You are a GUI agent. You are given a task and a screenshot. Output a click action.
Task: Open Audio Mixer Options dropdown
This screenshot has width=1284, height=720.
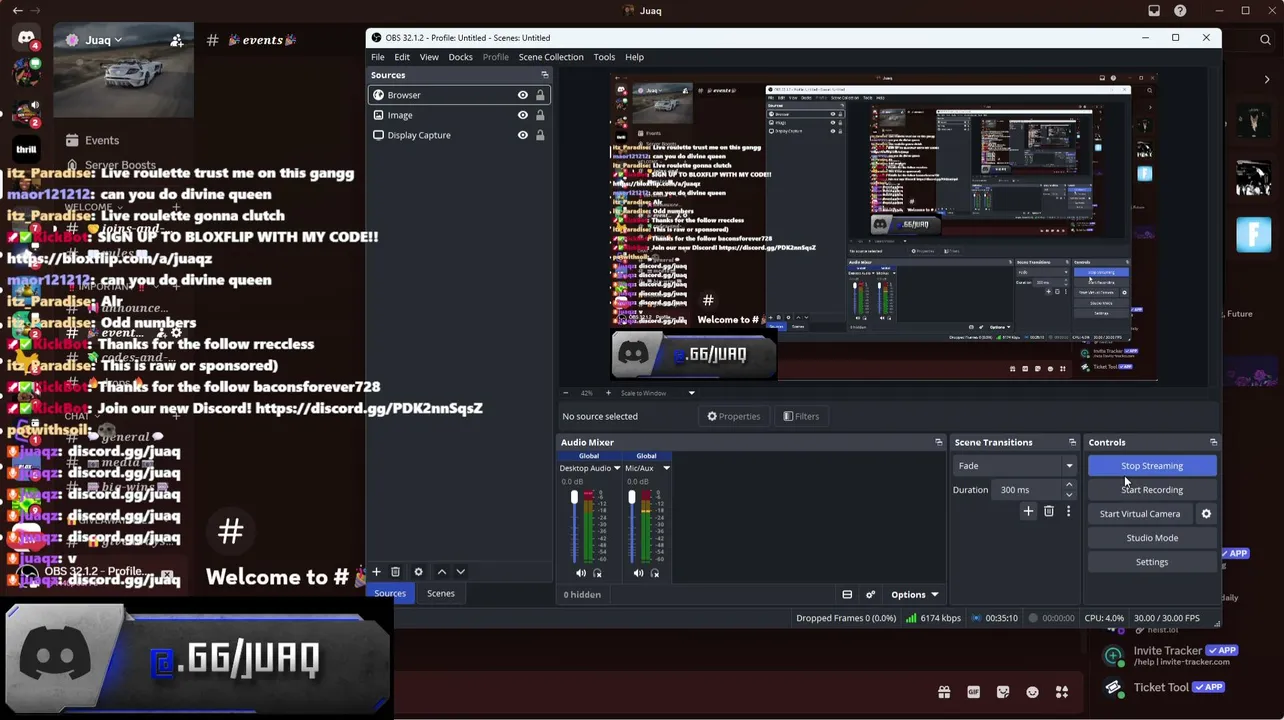(915, 595)
